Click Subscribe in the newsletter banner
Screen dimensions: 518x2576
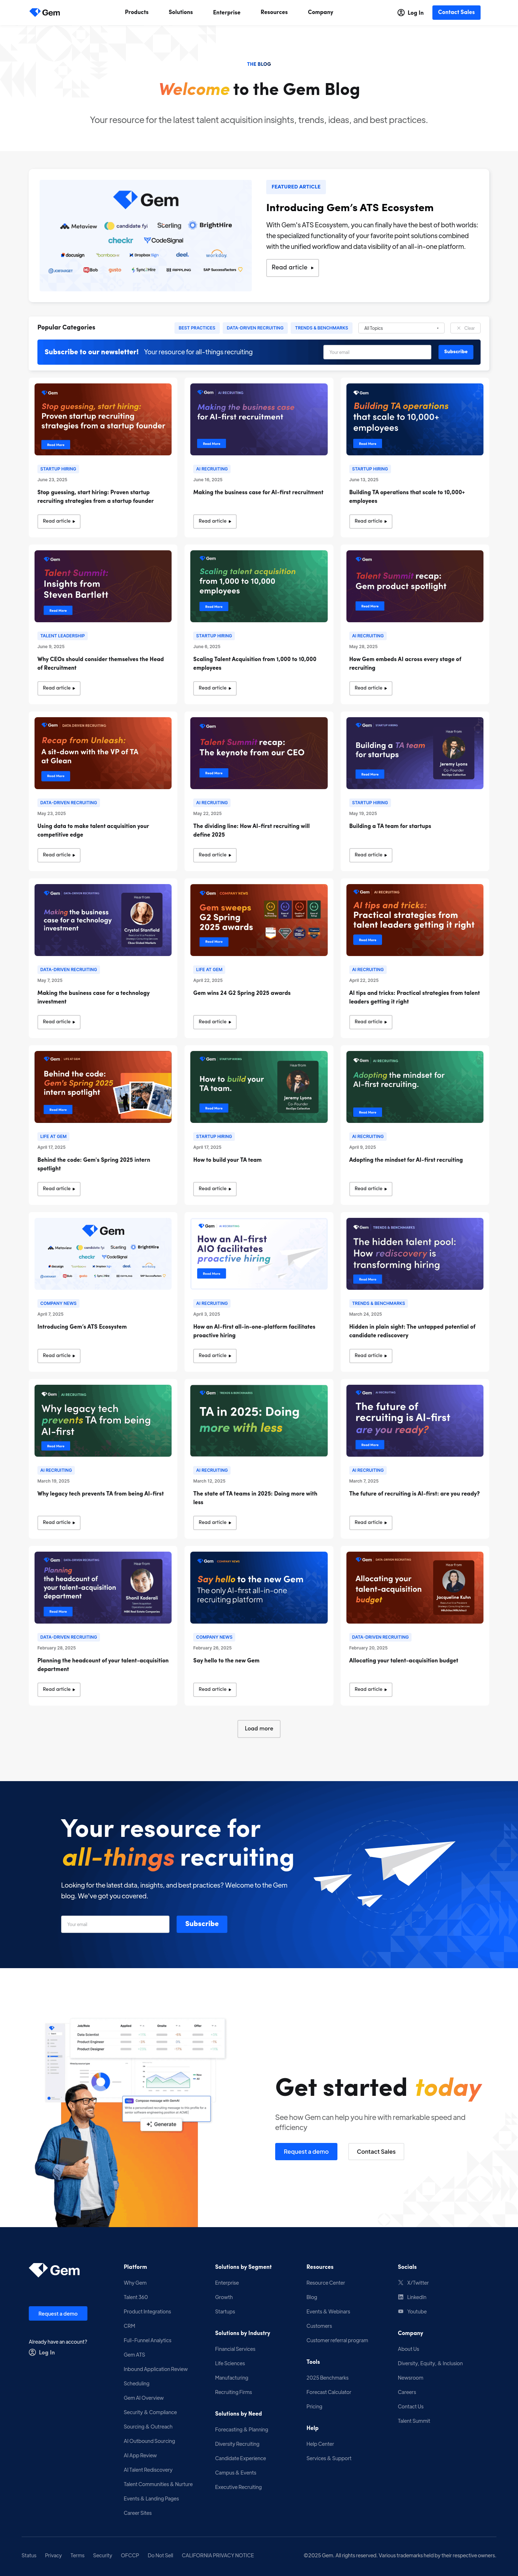click(x=456, y=352)
